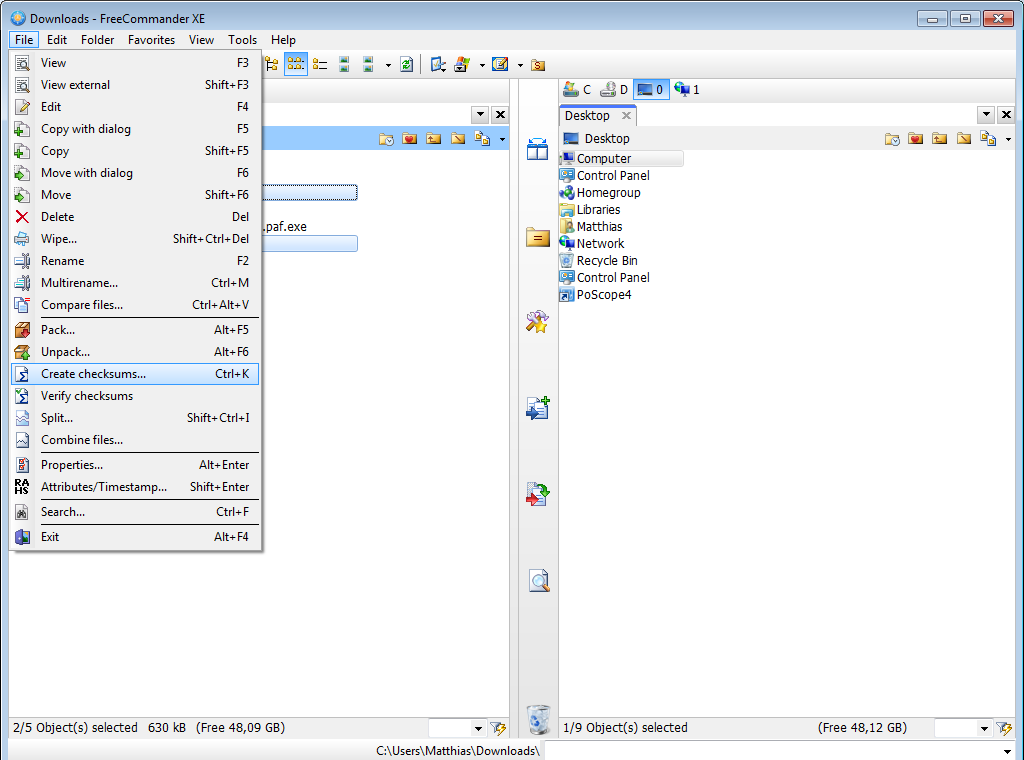Select the PoScope4 shortcut
The height and width of the screenshot is (760, 1024).
pos(596,294)
